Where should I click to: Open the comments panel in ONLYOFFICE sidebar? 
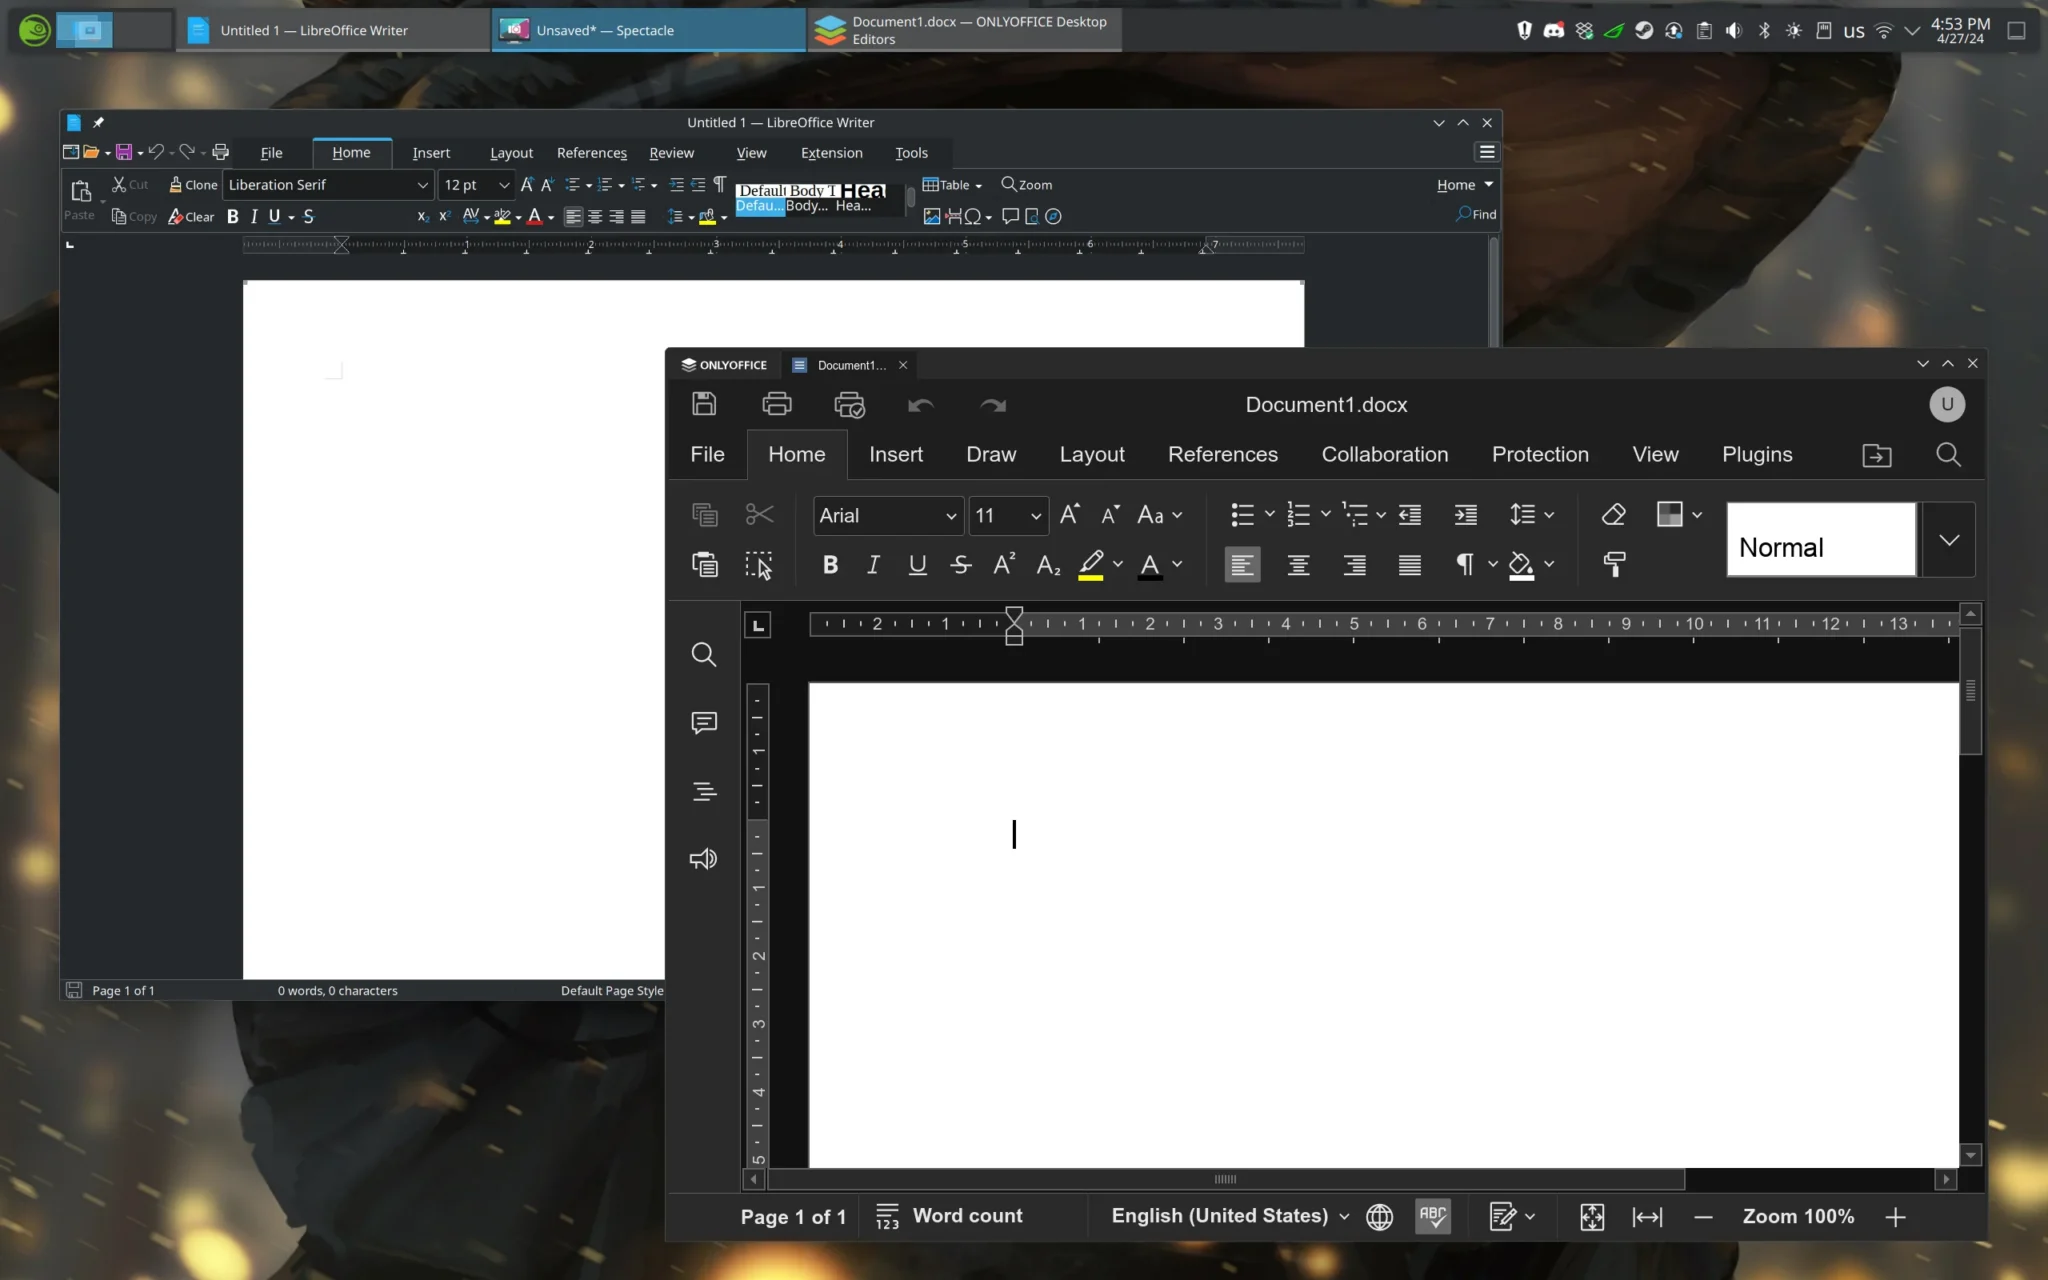point(704,722)
